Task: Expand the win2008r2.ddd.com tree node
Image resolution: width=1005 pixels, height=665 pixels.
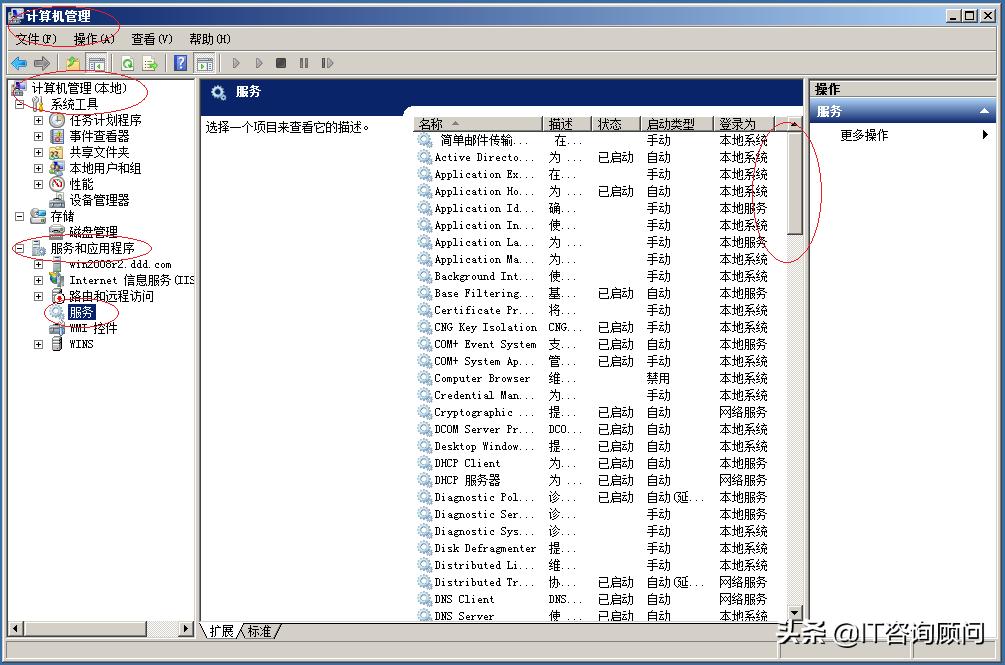Action: click(36, 264)
